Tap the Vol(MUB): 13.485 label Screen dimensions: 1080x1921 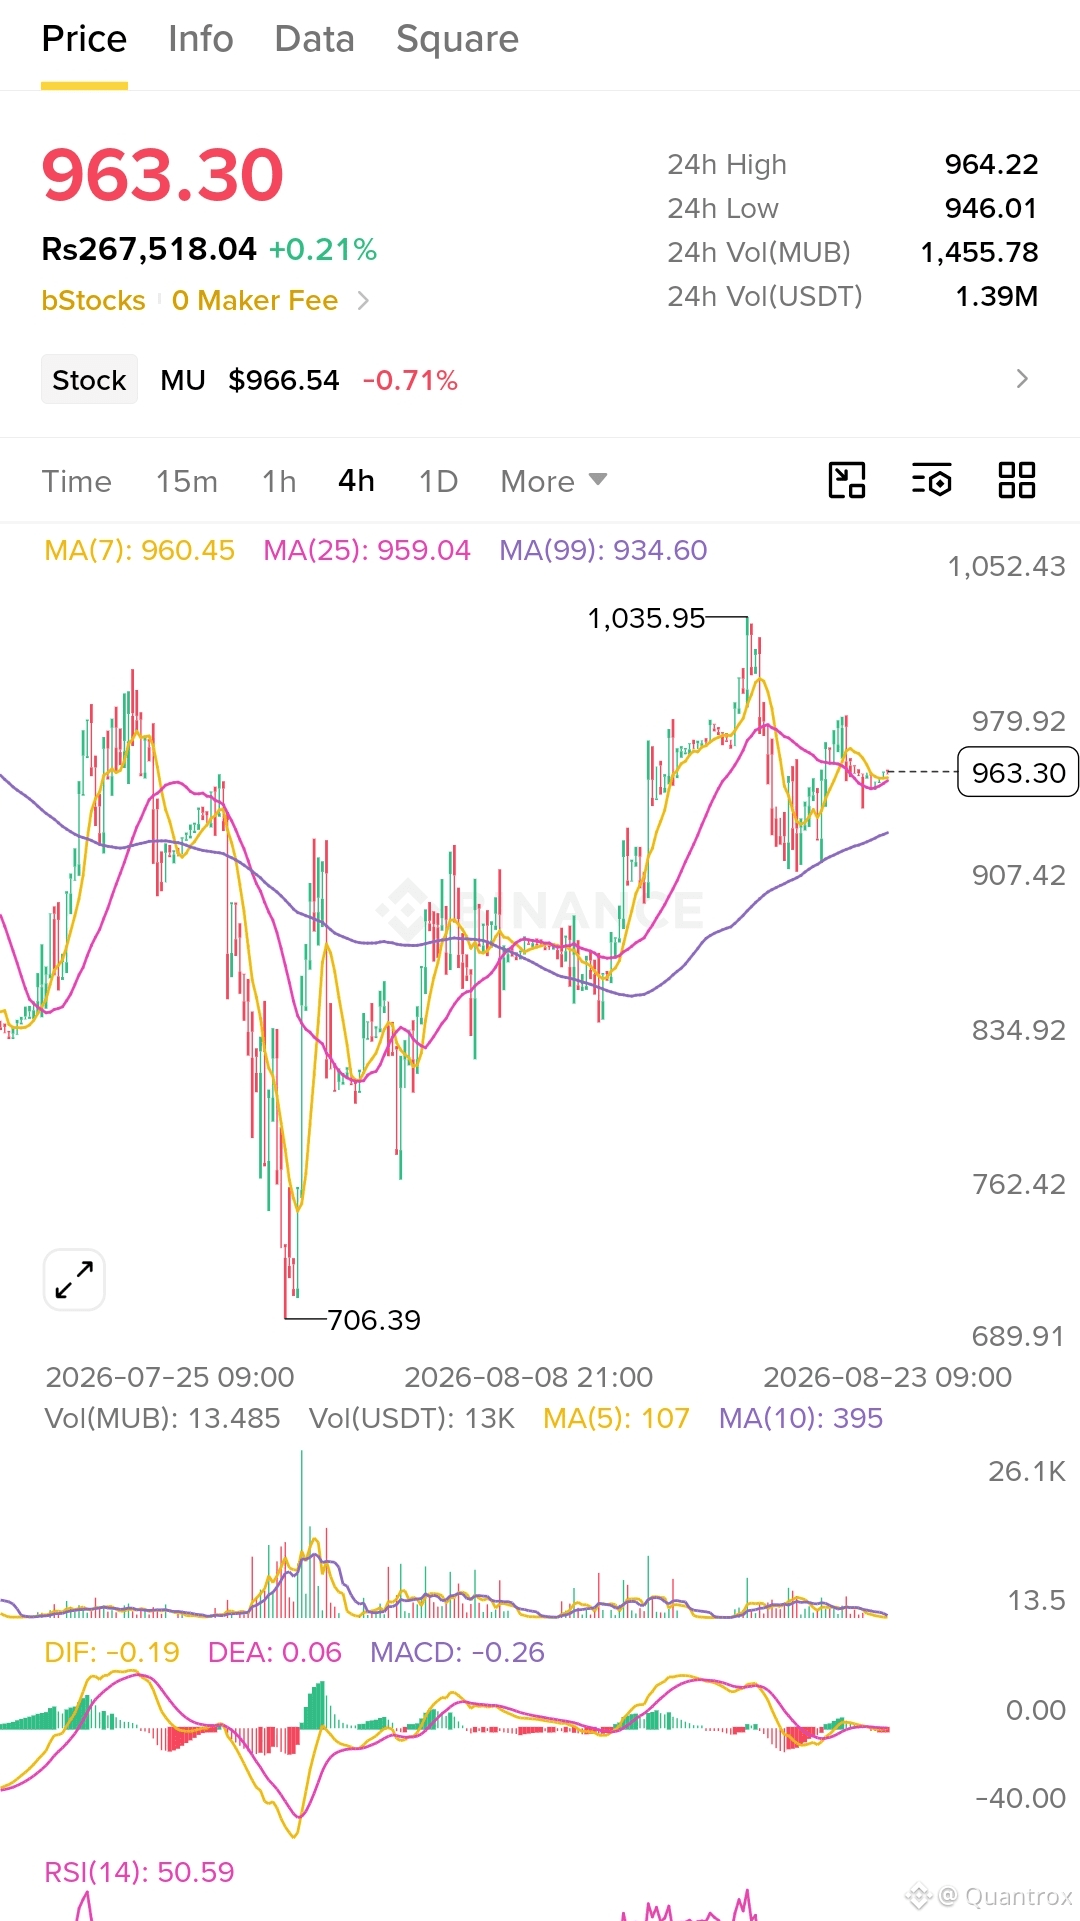click(162, 1418)
